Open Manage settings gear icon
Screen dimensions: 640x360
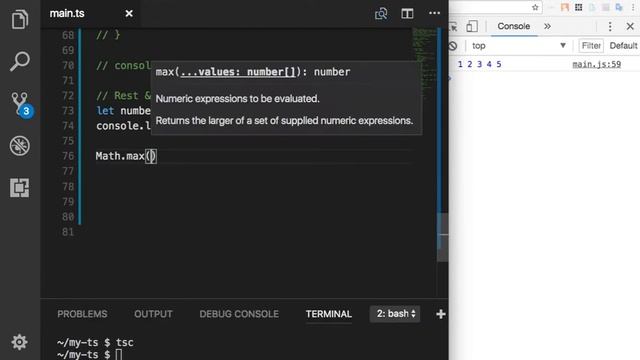pos(19,342)
